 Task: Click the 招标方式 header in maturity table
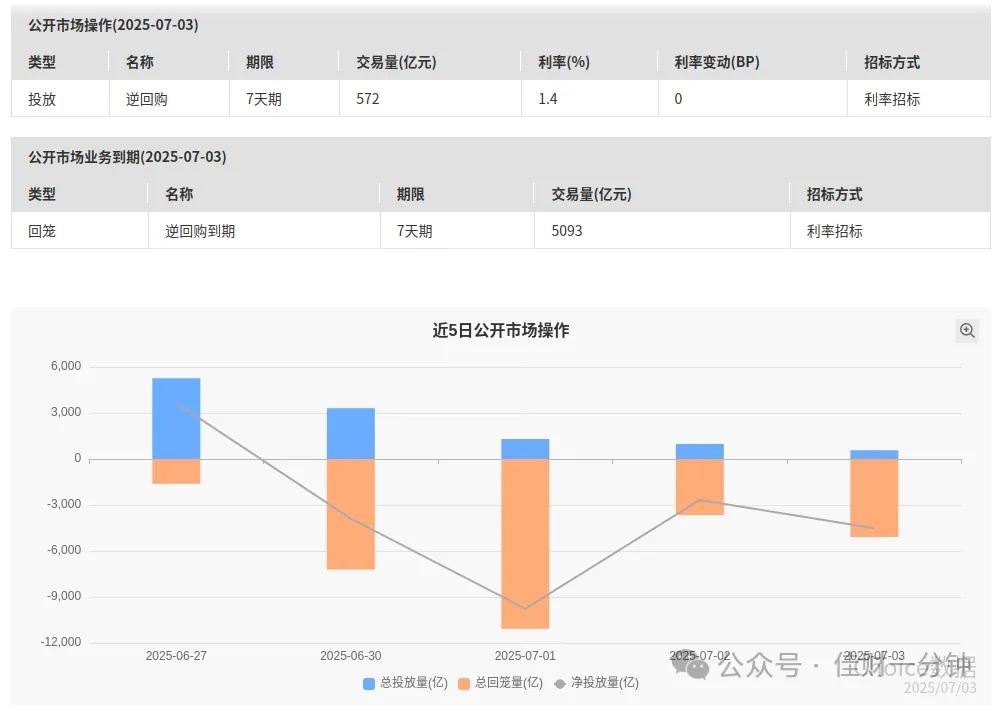click(x=834, y=194)
